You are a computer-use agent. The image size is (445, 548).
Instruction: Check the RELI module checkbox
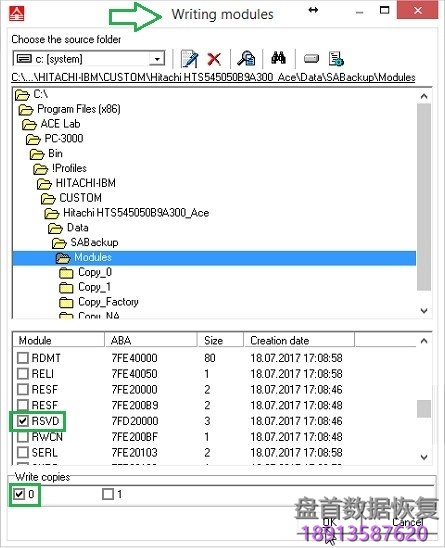23,373
